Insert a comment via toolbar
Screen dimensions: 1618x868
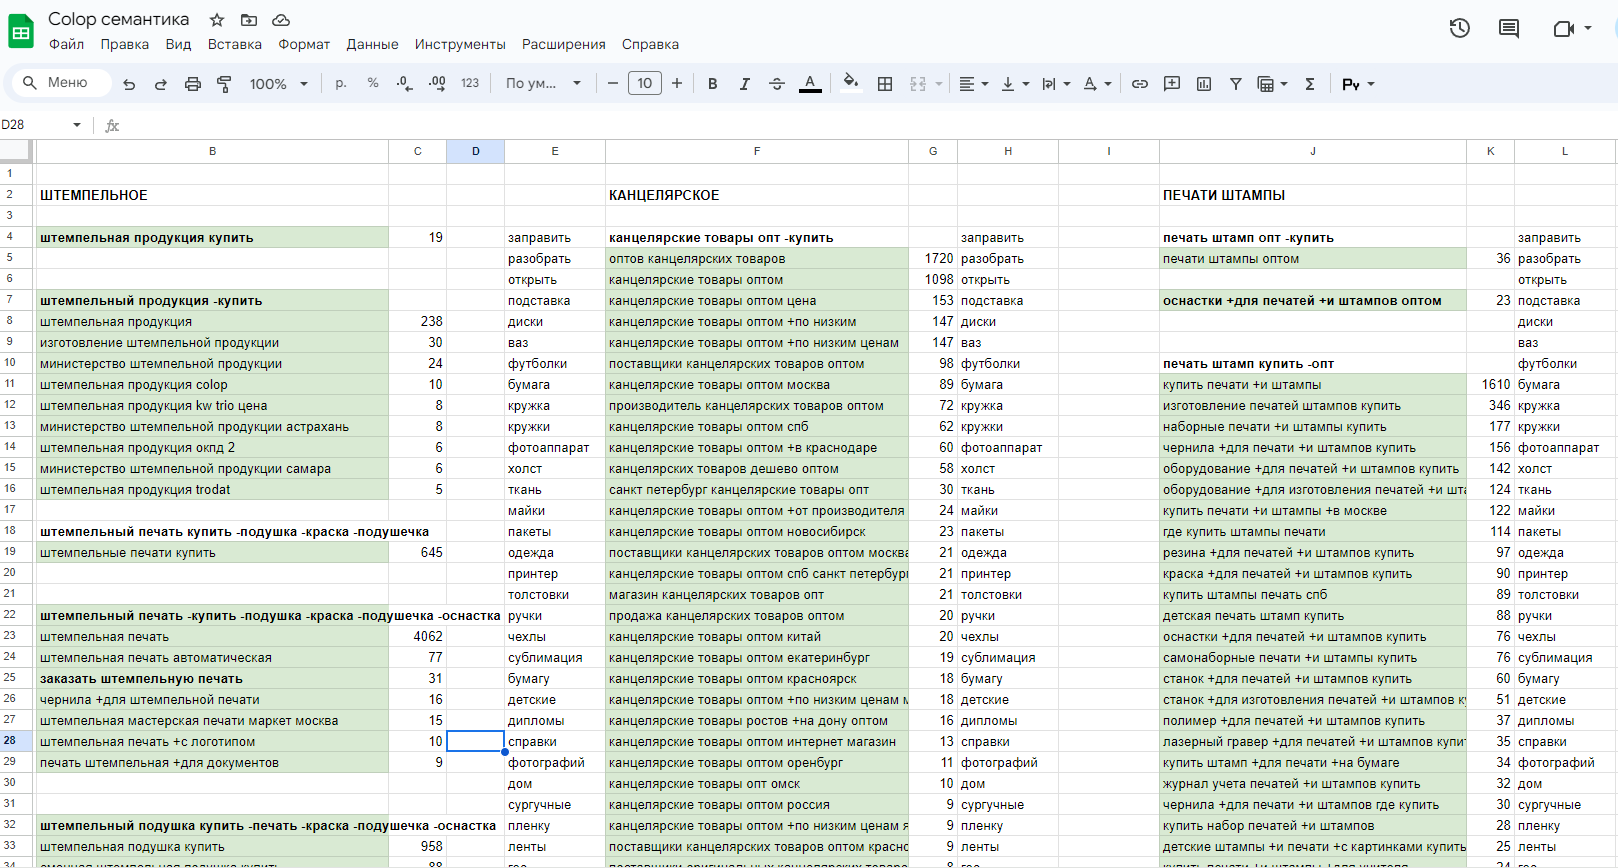[x=1172, y=84]
